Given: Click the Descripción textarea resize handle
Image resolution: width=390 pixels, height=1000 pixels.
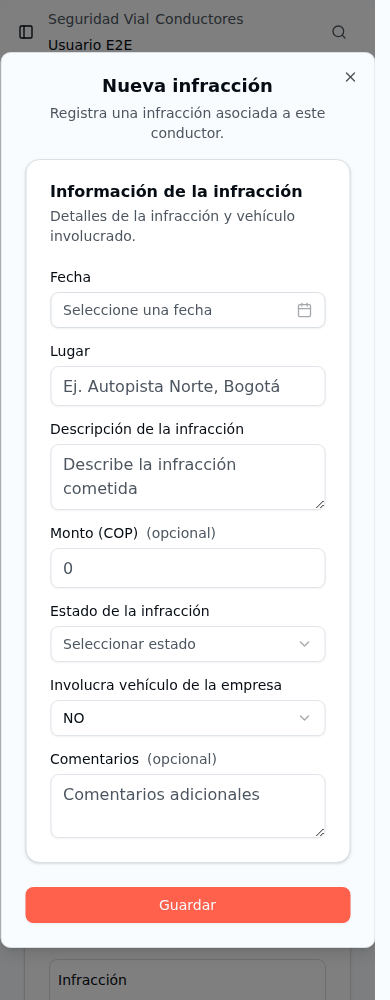Looking at the screenshot, I should [320, 504].
